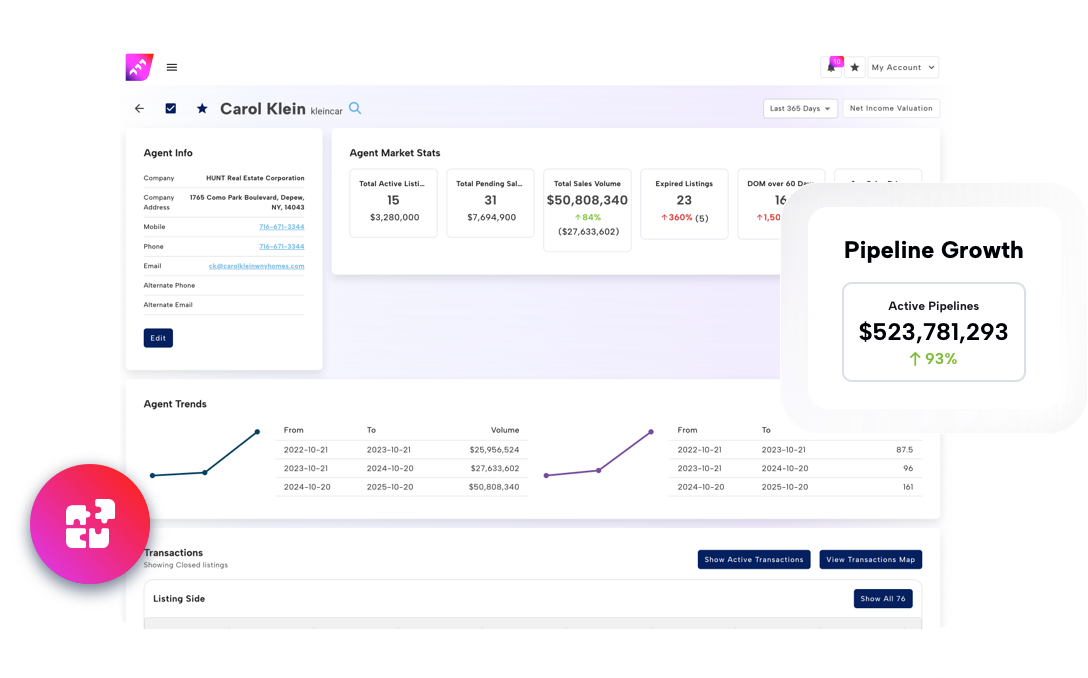Open the hamburger navigation menu

point(172,67)
